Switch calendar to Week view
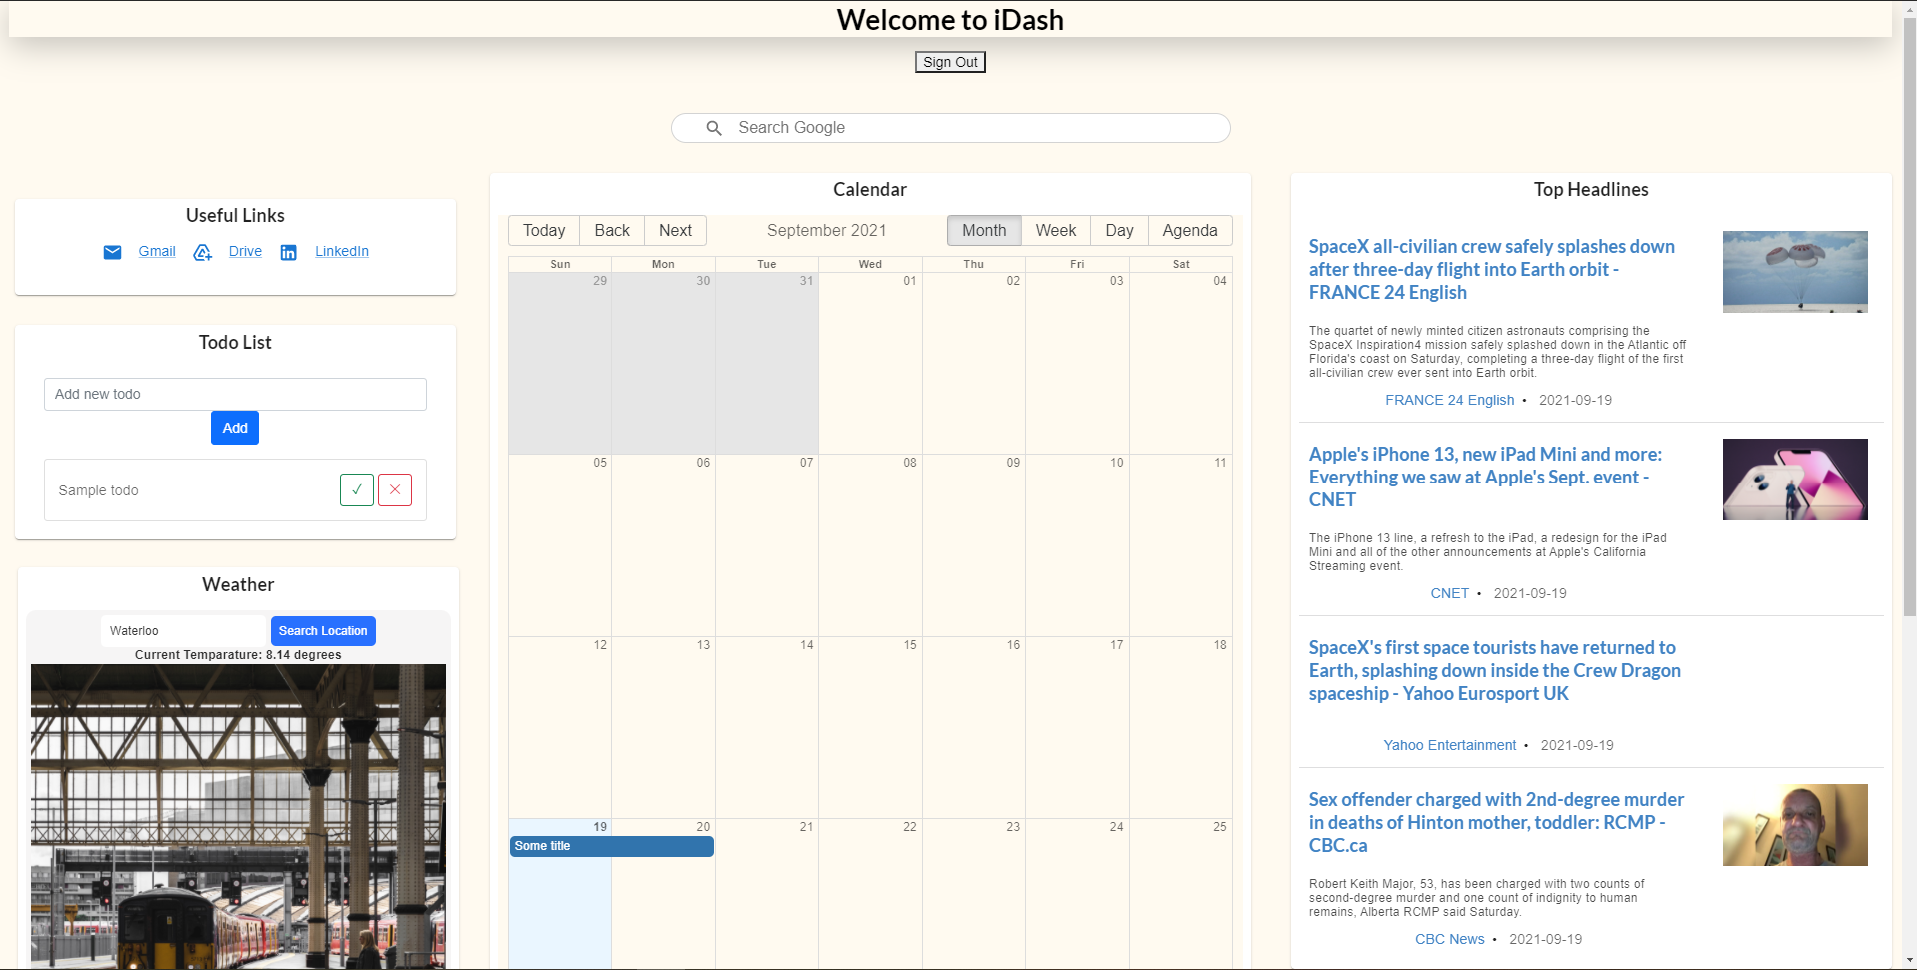The height and width of the screenshot is (970, 1917). click(1056, 231)
